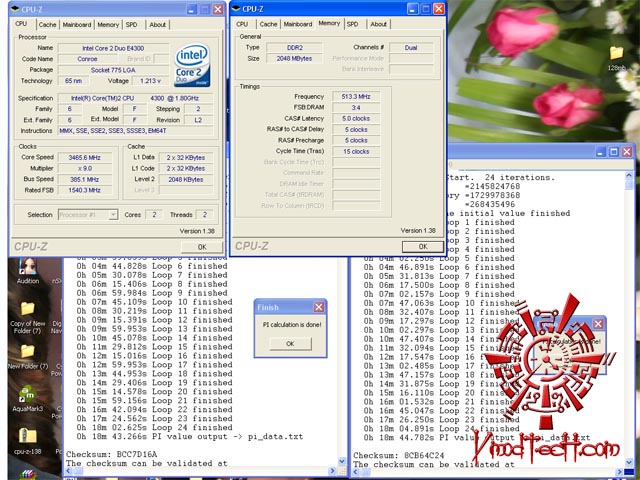Select line 18m 43.266s PI value output

click(190, 436)
